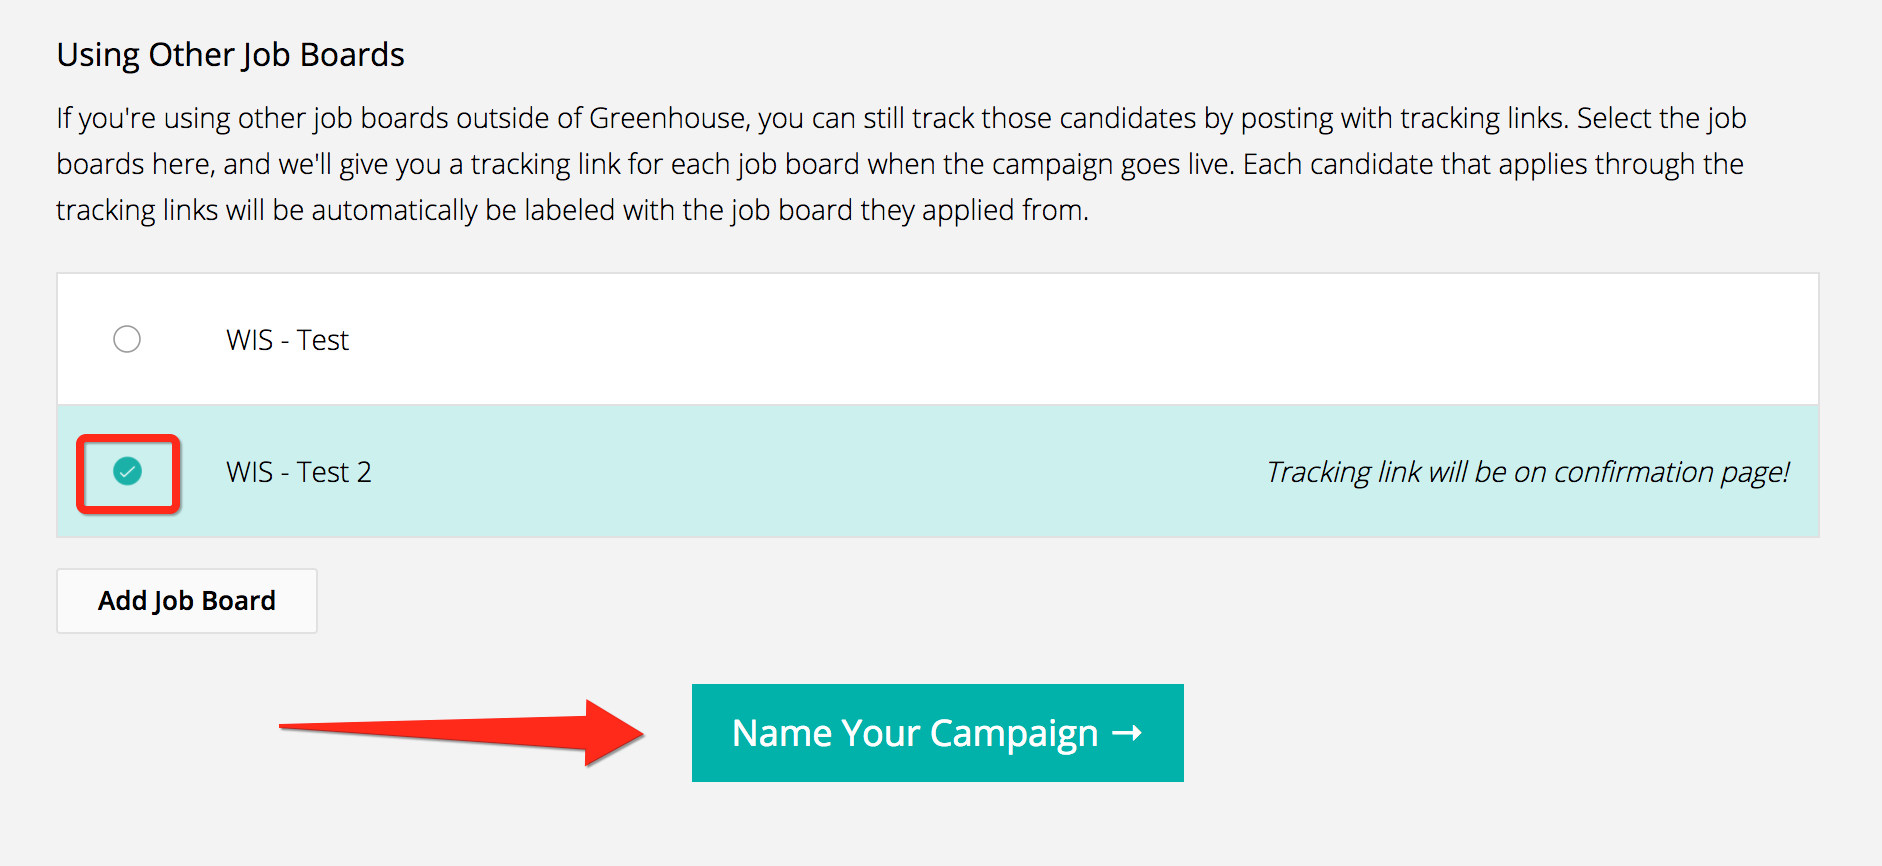Screen dimensions: 1882x866
Task: Click the word "Campaign" on the teal button
Action: [1013, 733]
